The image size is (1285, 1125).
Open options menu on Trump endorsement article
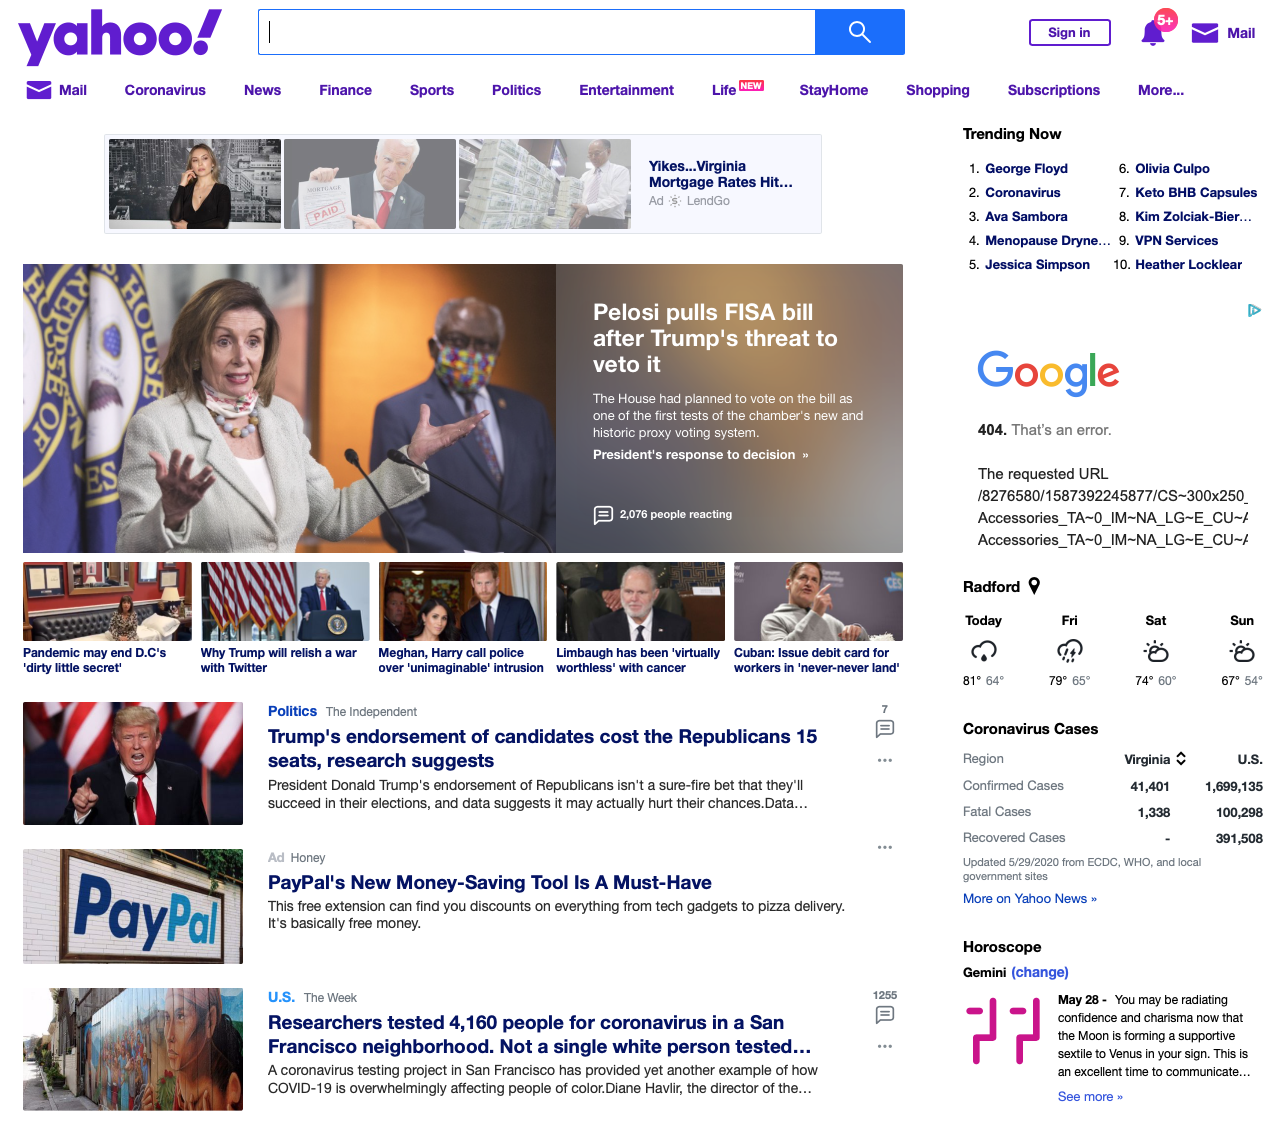tap(884, 760)
